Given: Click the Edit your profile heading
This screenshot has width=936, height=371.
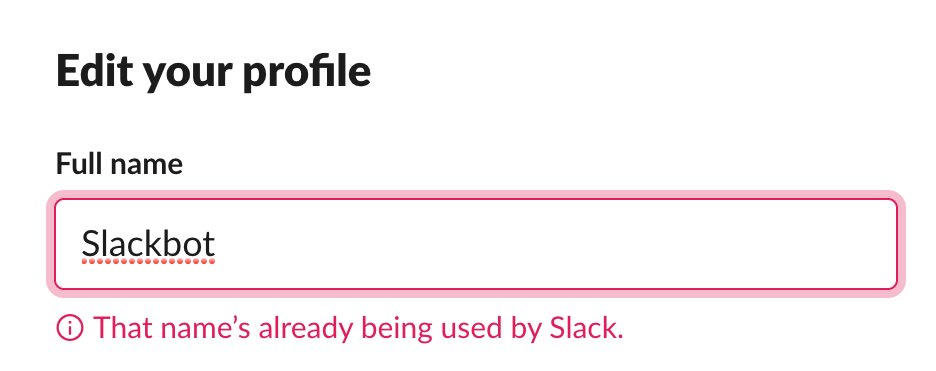Looking at the screenshot, I should coord(214,72).
